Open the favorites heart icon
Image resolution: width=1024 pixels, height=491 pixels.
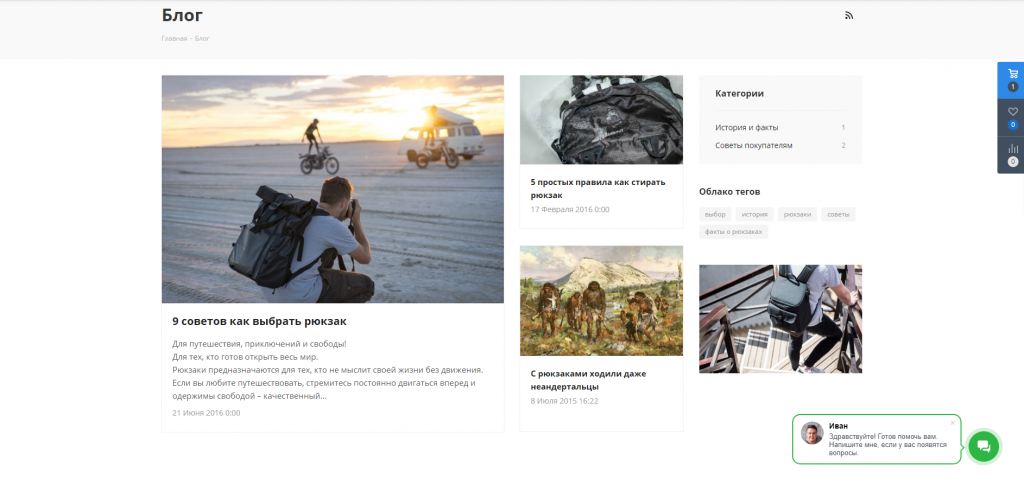coord(1012,112)
